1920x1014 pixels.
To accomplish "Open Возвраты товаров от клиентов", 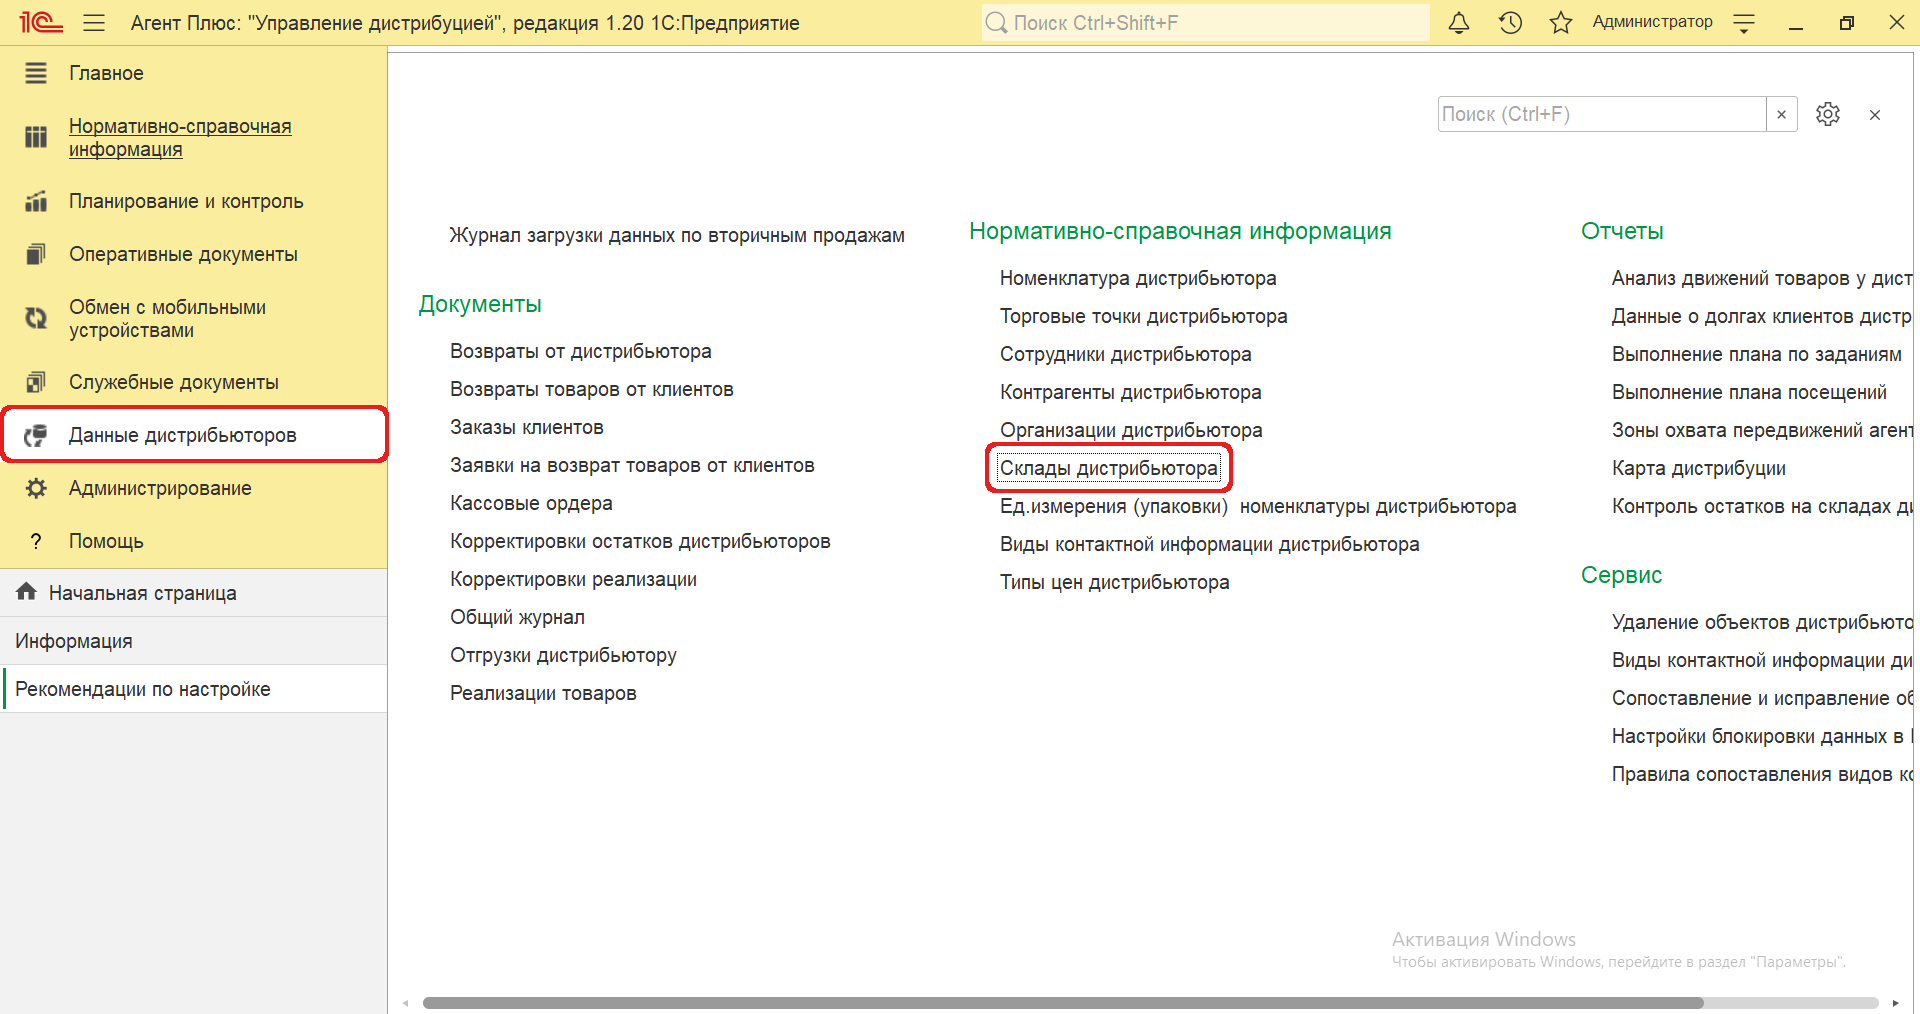I will coord(591,389).
